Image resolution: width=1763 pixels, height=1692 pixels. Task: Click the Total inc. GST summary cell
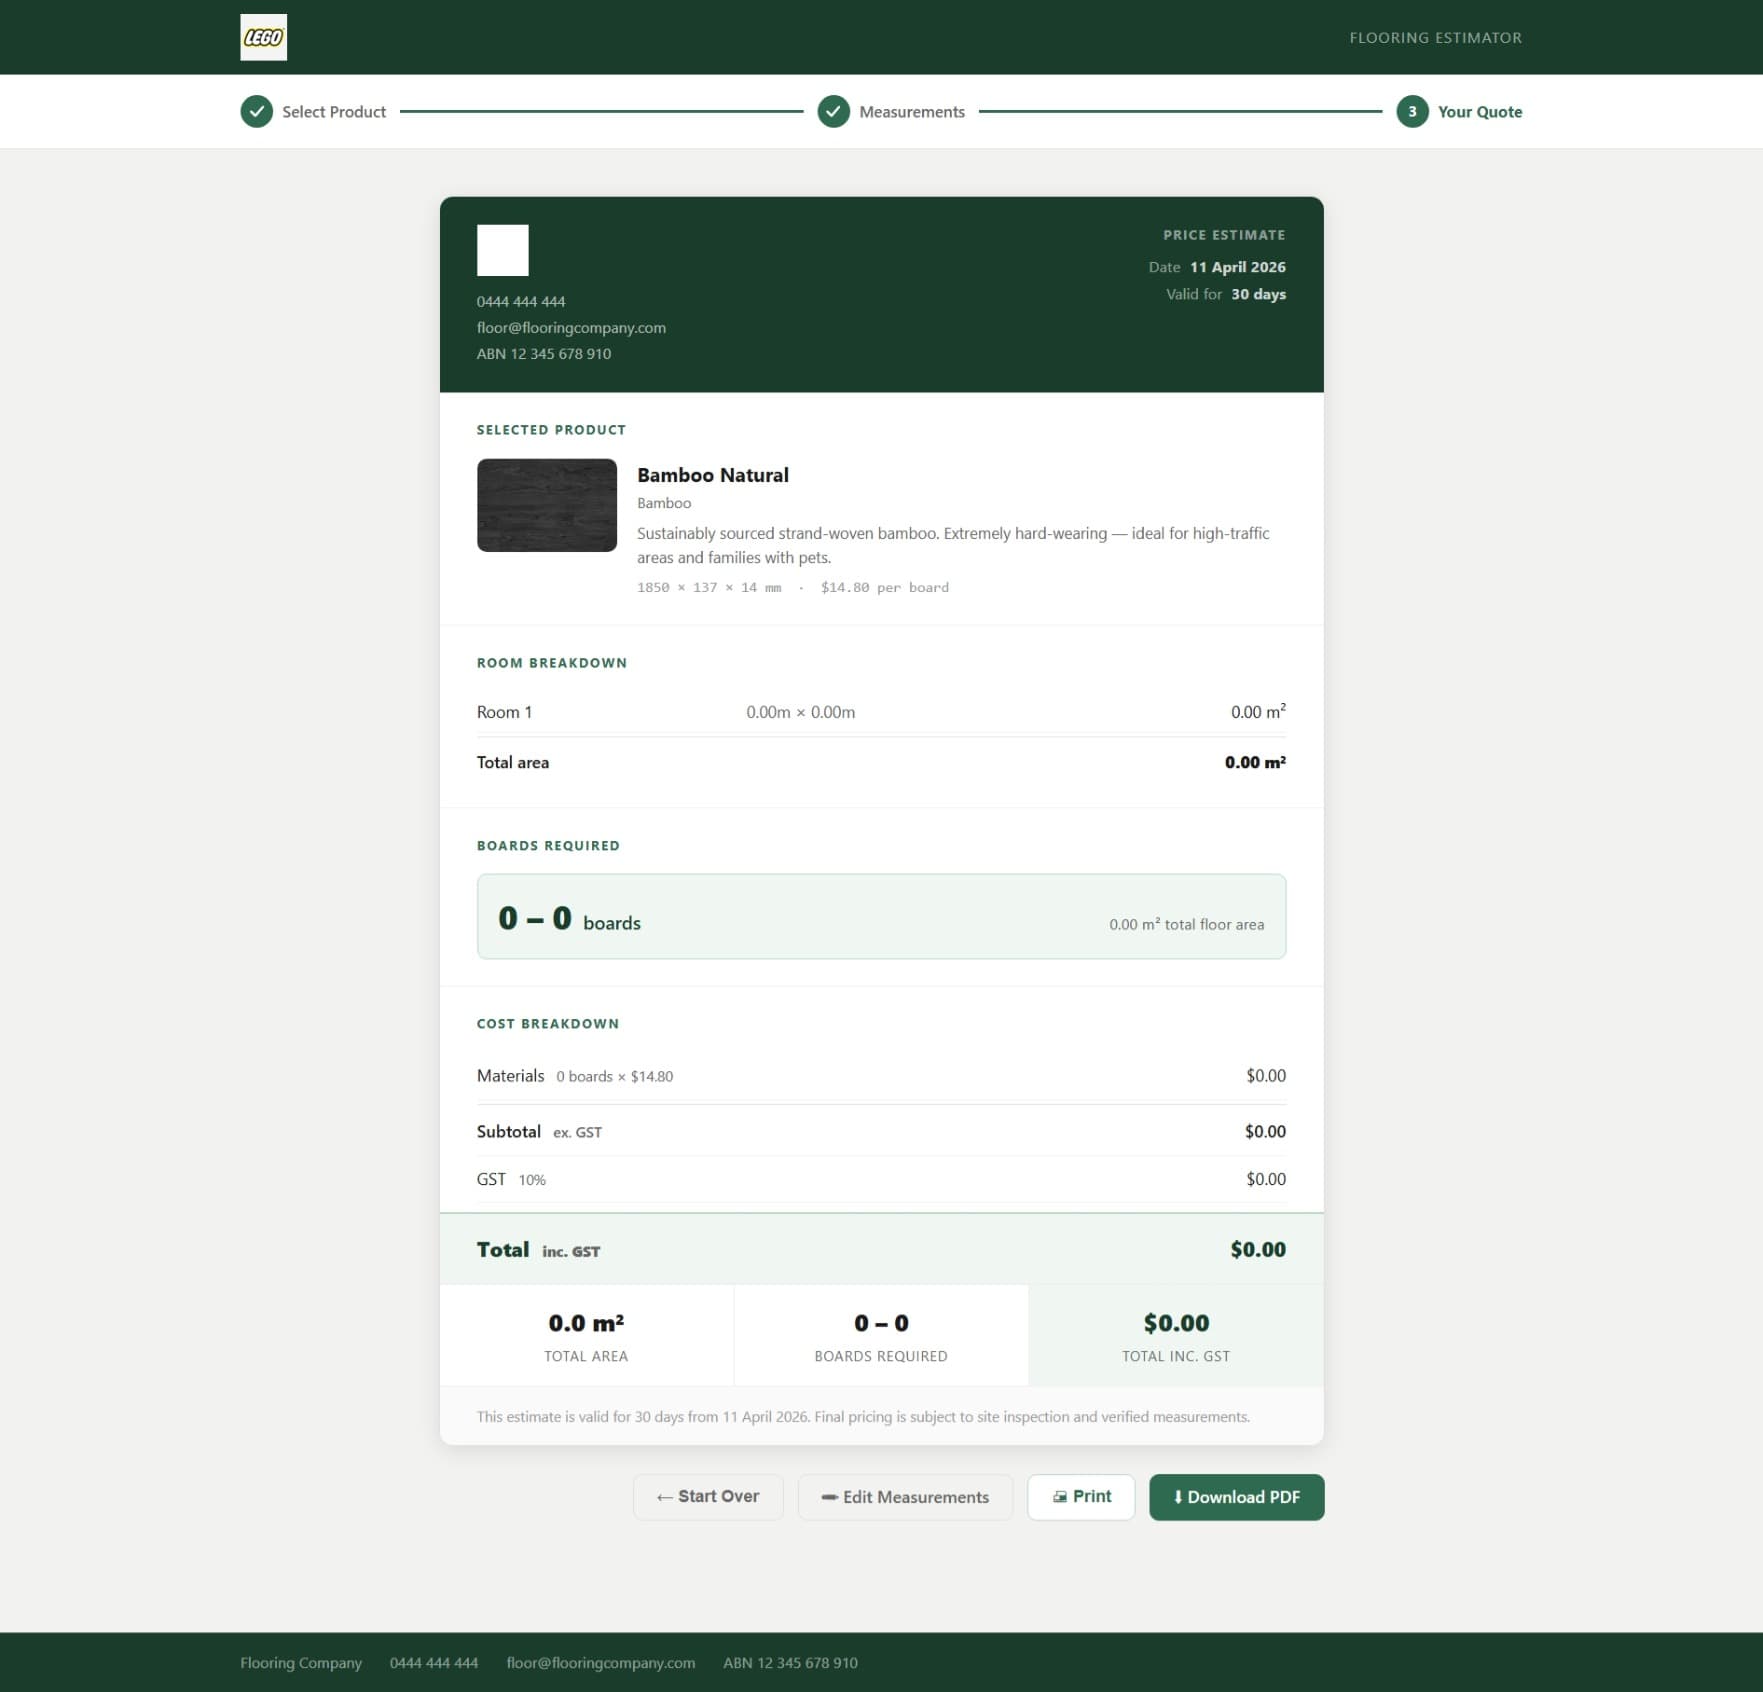tap(1176, 1335)
